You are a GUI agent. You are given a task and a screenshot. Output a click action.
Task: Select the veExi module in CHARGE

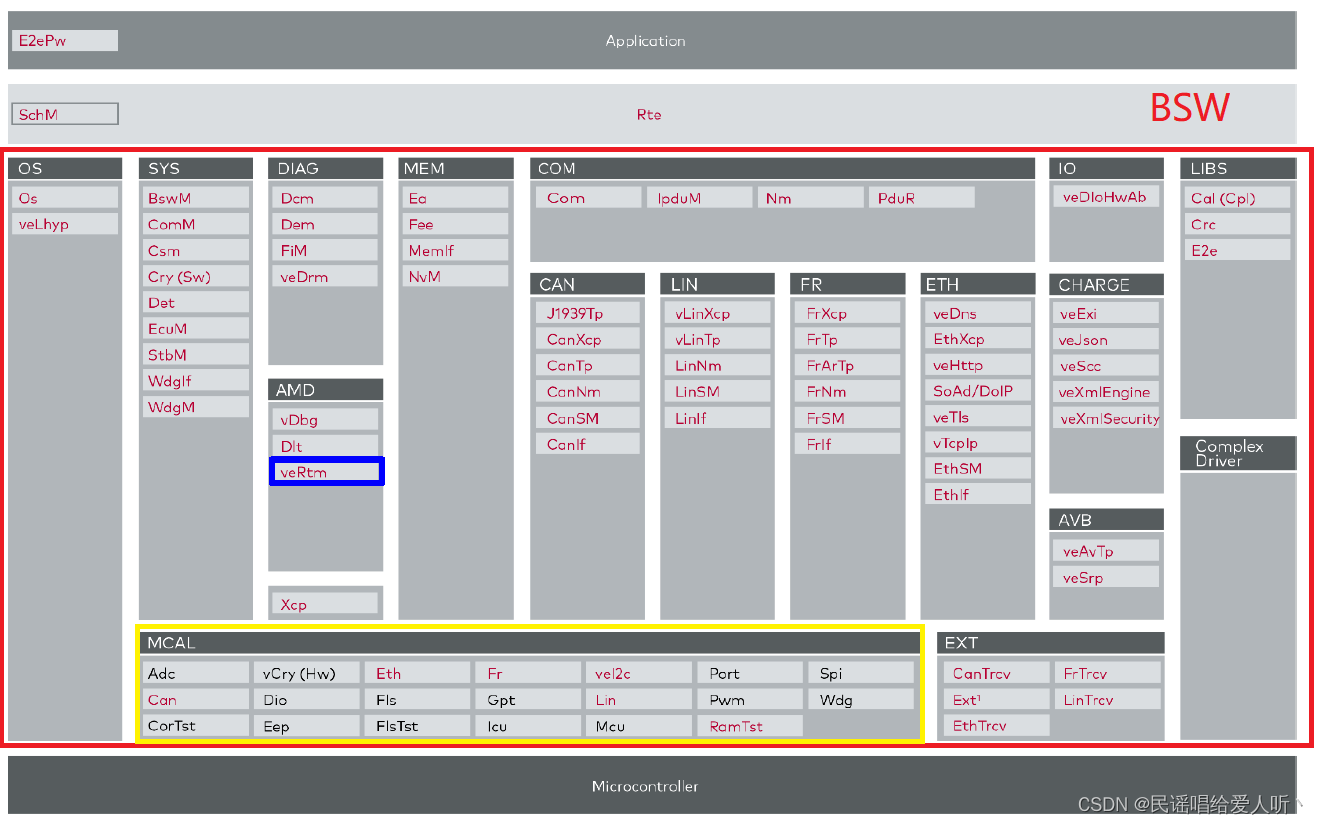coord(1106,313)
